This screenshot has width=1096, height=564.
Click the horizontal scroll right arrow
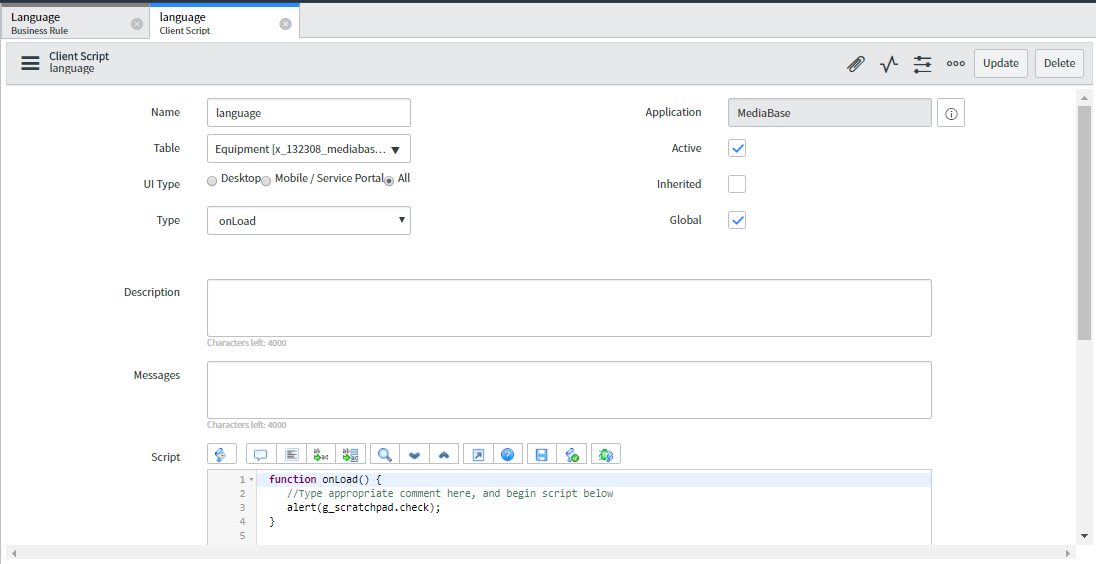tap(1067, 554)
